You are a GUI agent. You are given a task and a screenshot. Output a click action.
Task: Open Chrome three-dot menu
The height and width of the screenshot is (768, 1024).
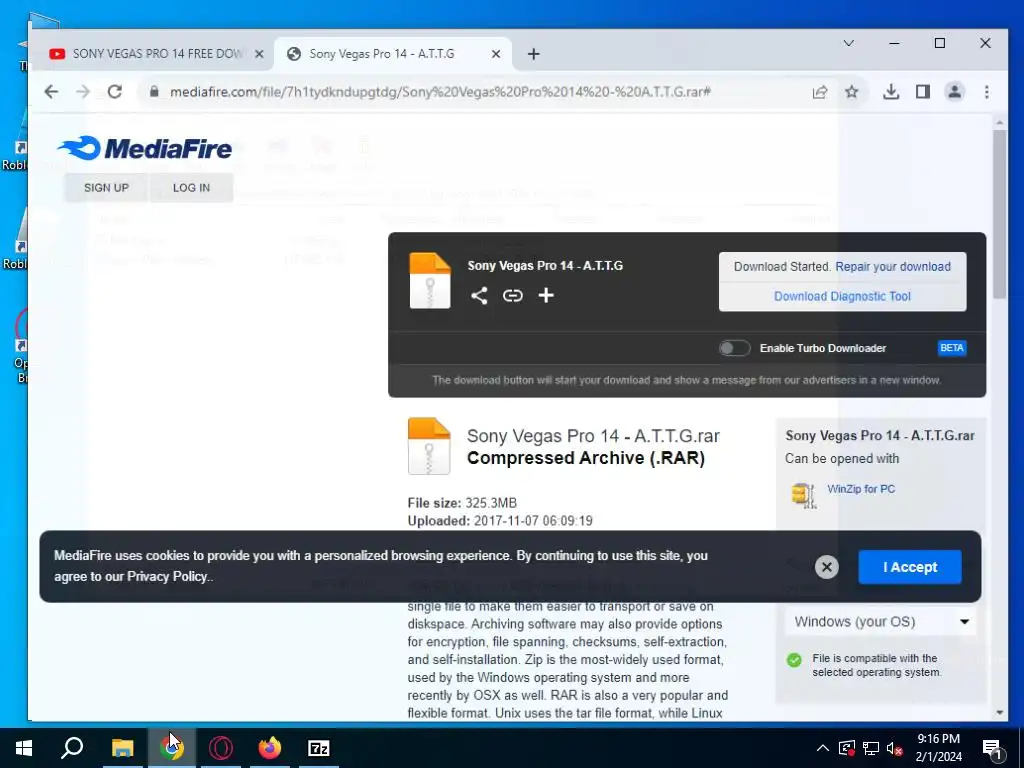(987, 92)
